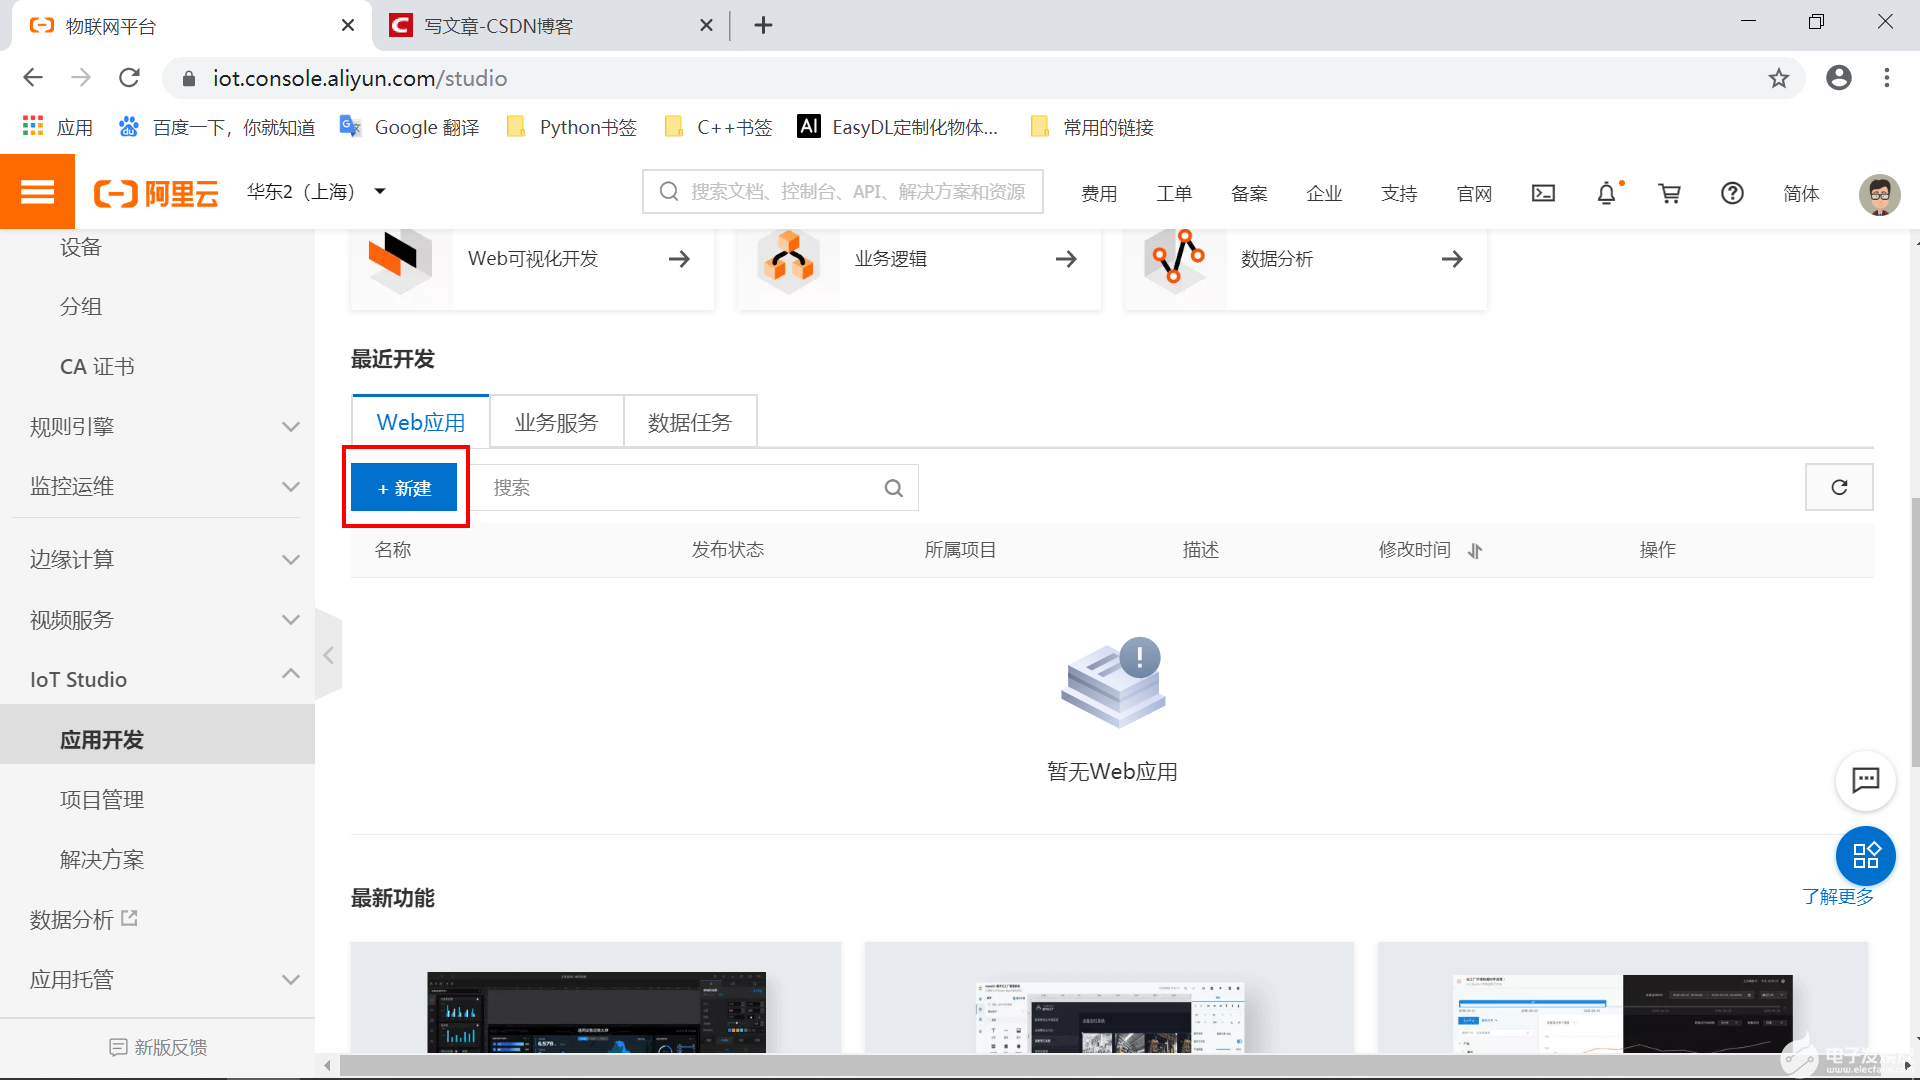Open 新版反馈 at sidebar bottom
This screenshot has height=1080, width=1920.
coord(158,1047)
